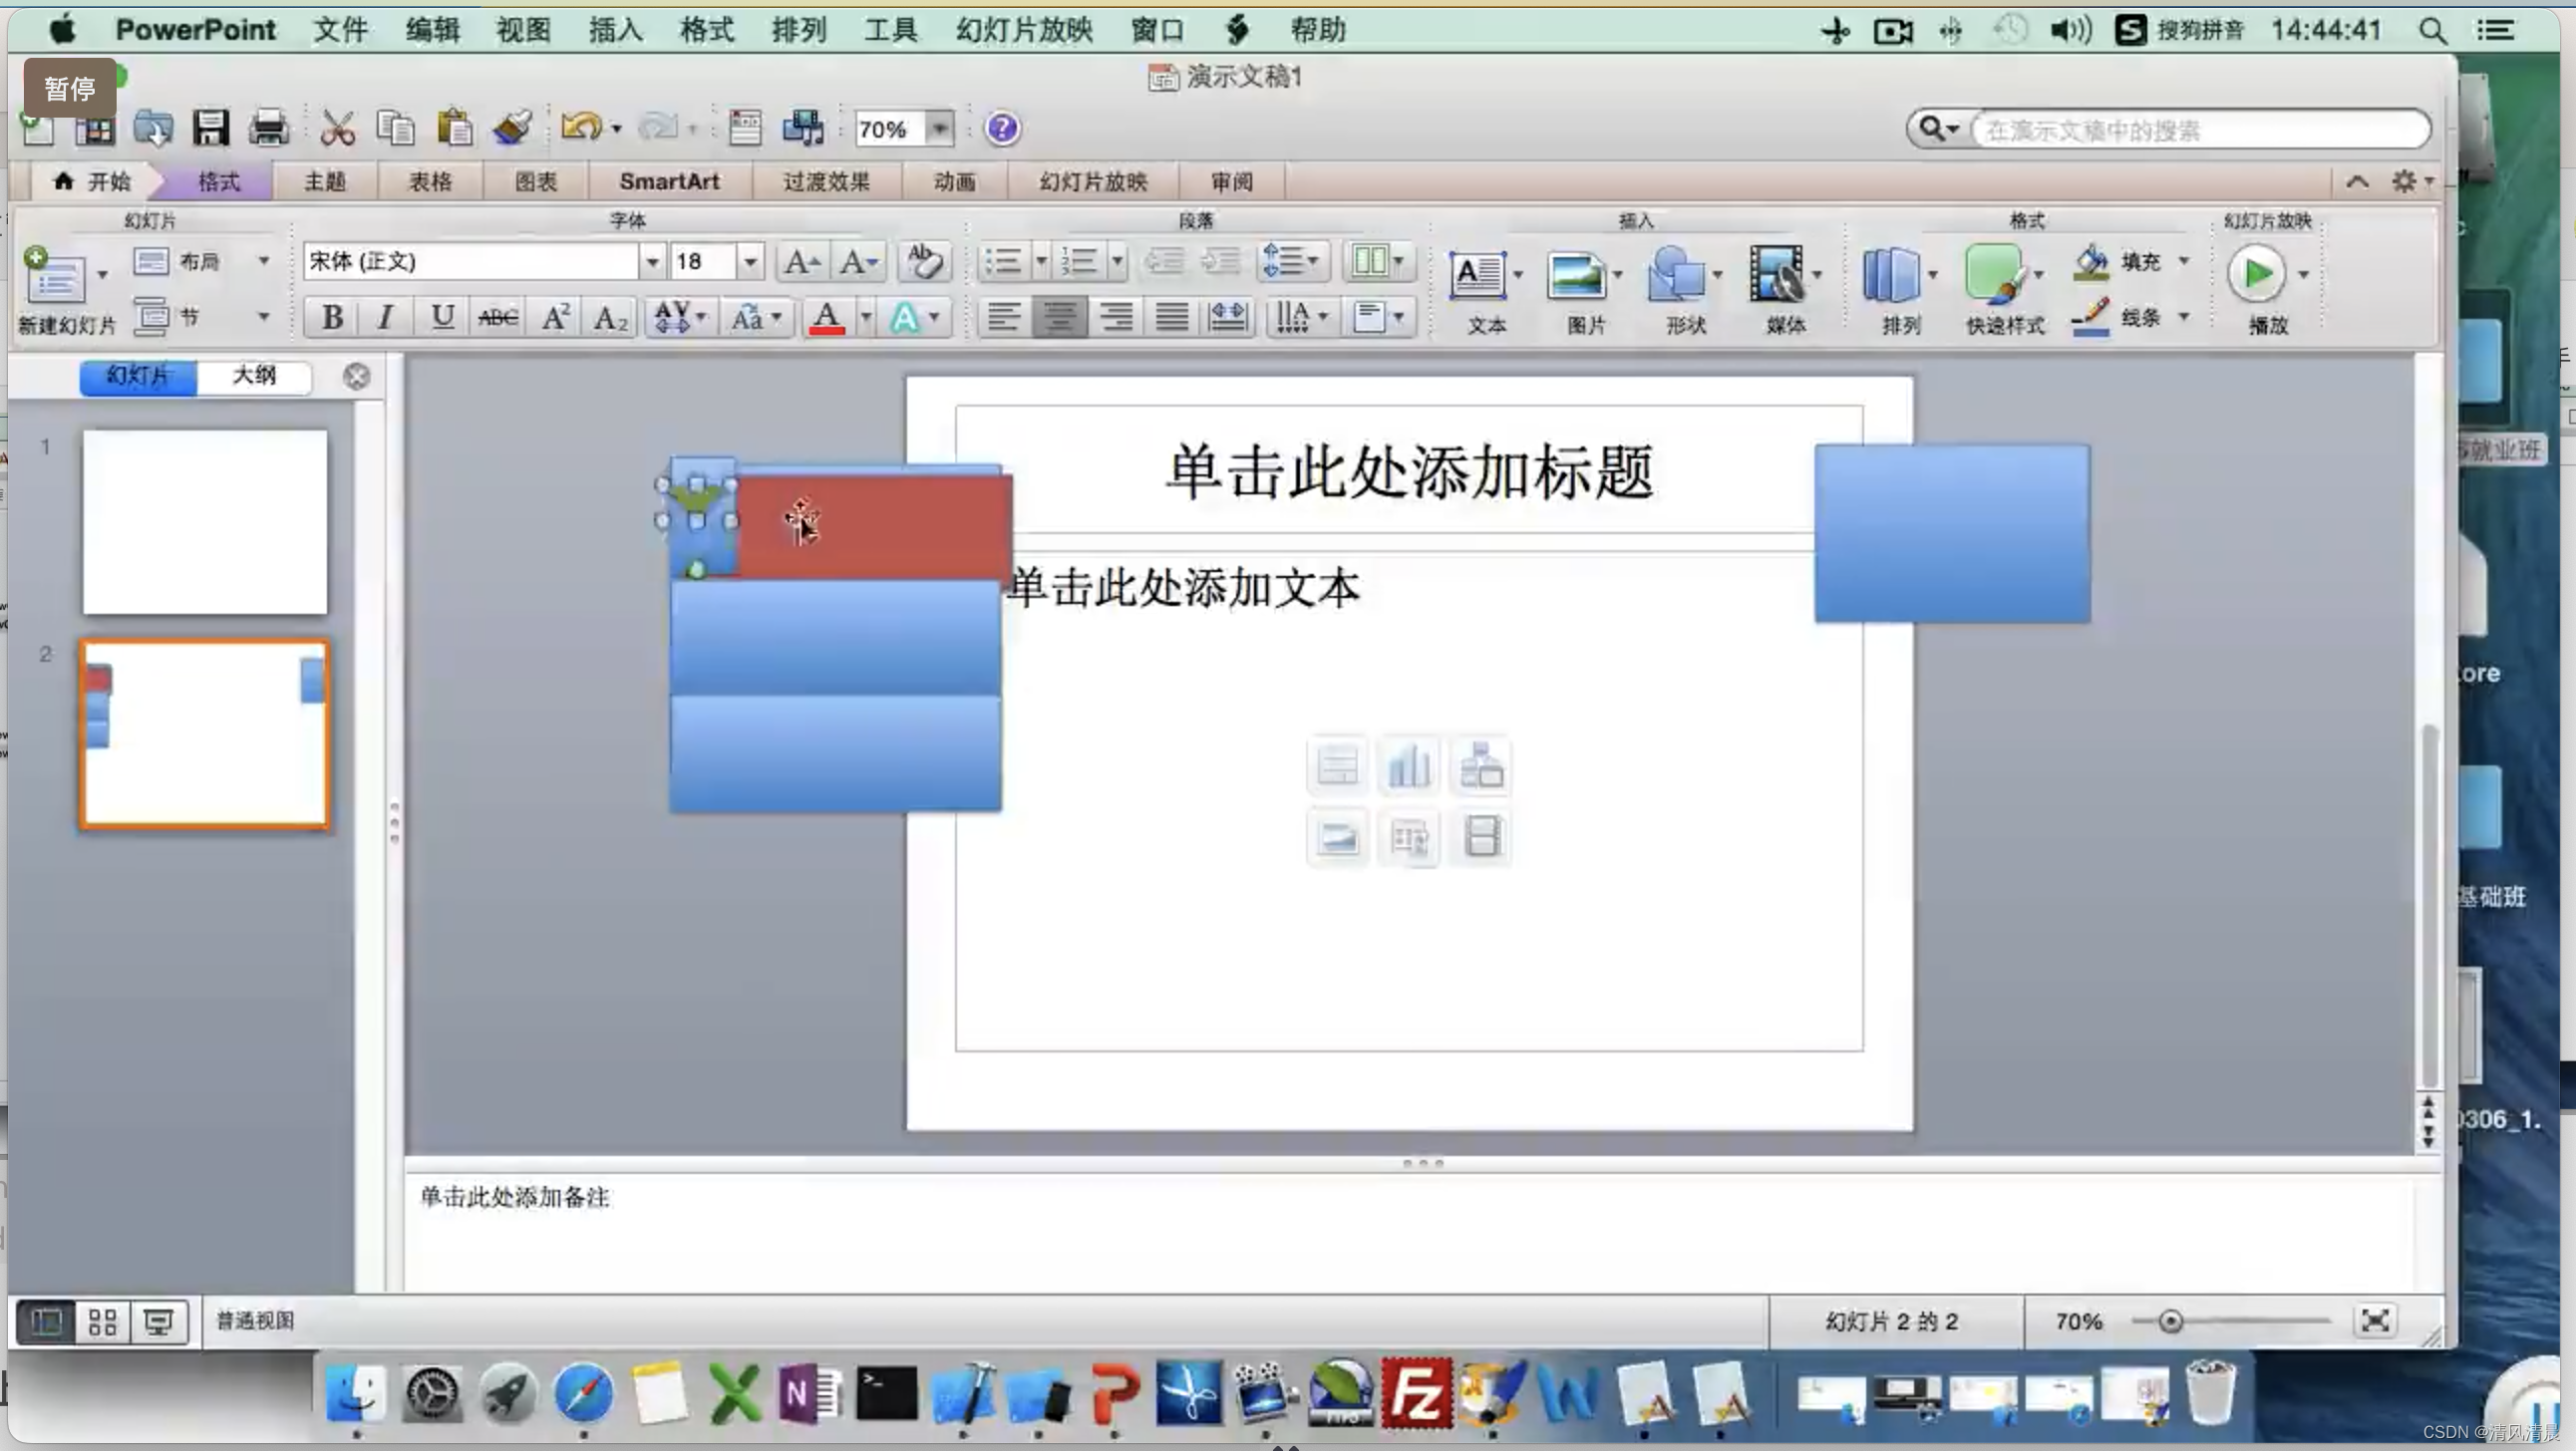Align text left
The image size is (2576, 1451).
1003,318
